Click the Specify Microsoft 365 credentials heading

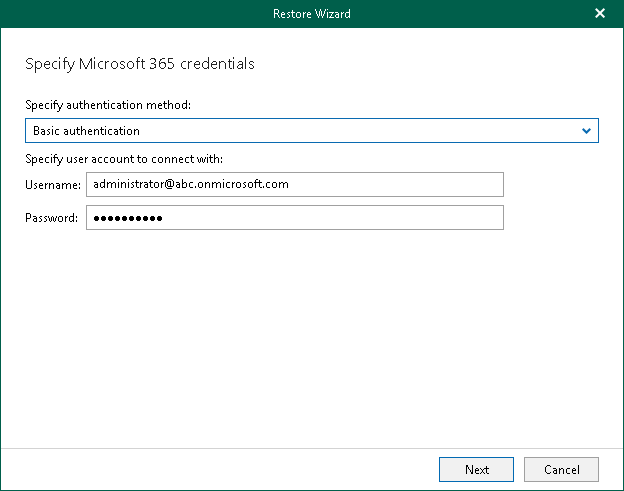click(x=139, y=64)
